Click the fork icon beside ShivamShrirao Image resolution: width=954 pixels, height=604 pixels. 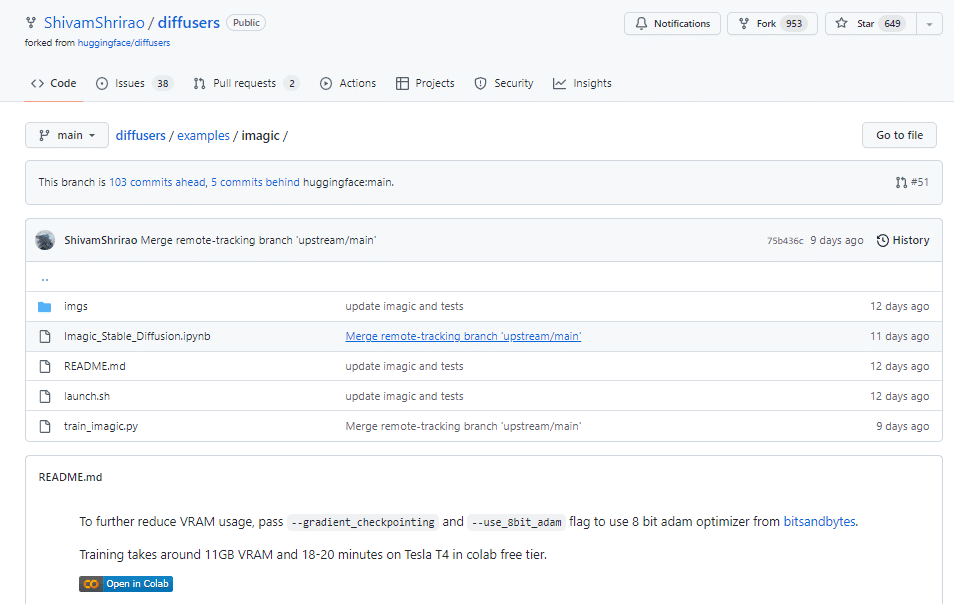click(30, 23)
